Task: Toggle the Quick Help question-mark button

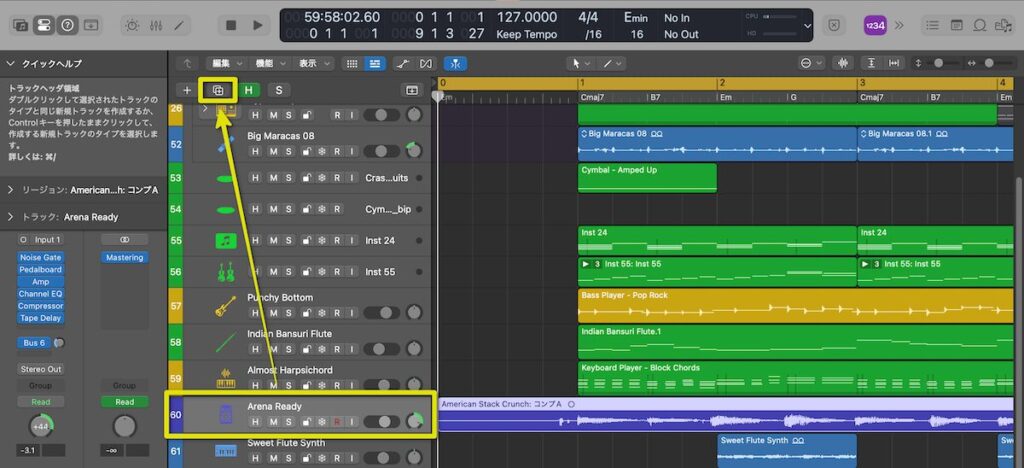Action: (x=67, y=25)
